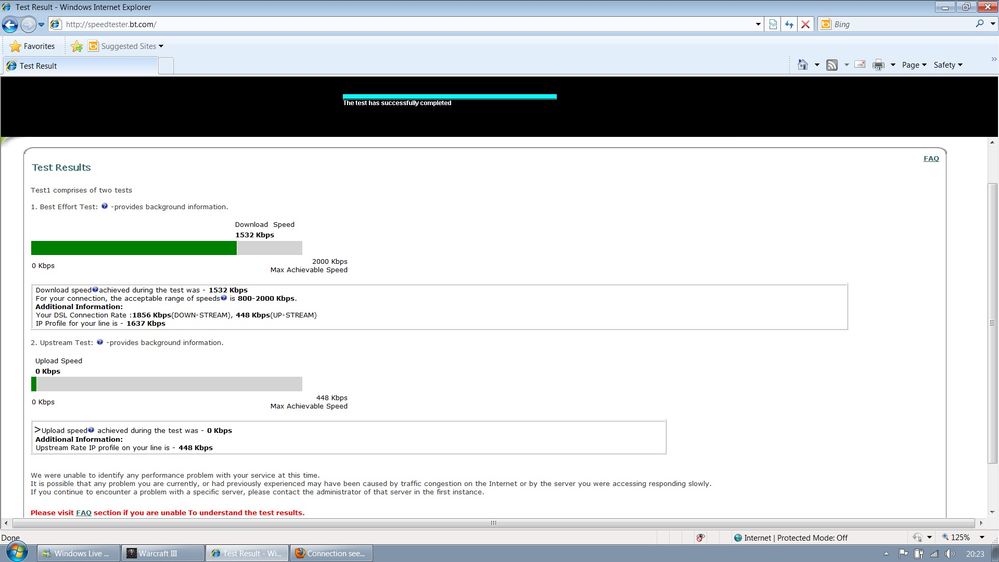This screenshot has height=562, width=999.
Task: Click the browser Back arrow button
Action: (x=10, y=25)
